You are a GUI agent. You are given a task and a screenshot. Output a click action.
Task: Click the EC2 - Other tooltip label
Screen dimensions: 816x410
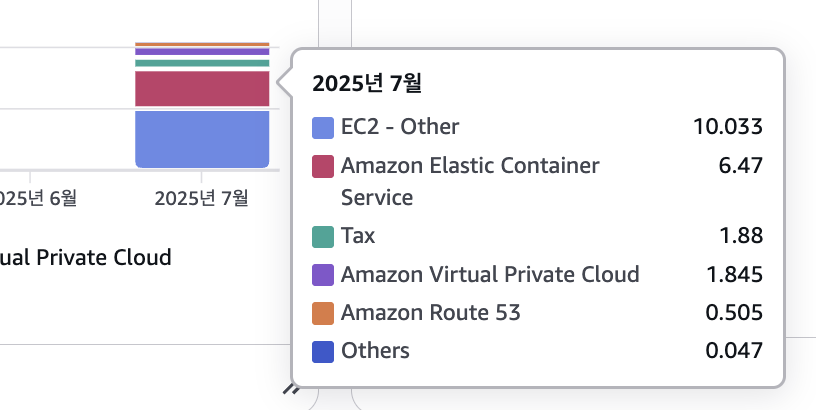point(400,127)
